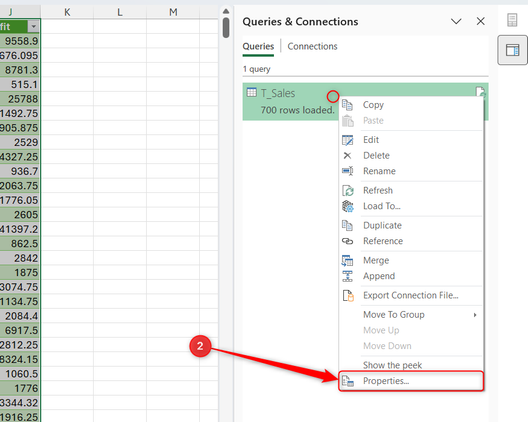This screenshot has height=422, width=528.
Task: Select column M header
Action: coord(173,12)
